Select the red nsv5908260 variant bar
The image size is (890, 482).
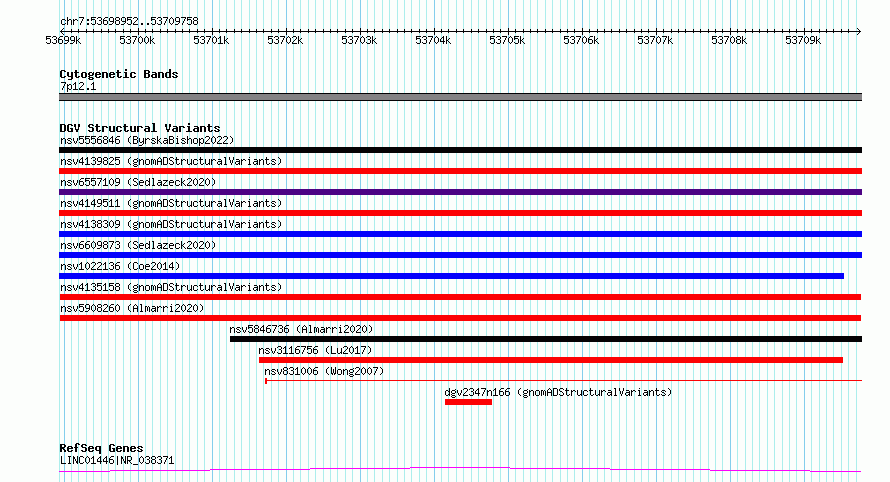460,318
